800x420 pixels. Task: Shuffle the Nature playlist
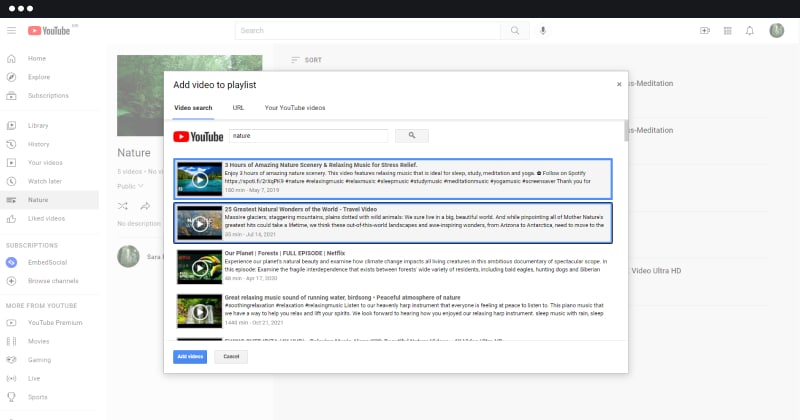123,206
